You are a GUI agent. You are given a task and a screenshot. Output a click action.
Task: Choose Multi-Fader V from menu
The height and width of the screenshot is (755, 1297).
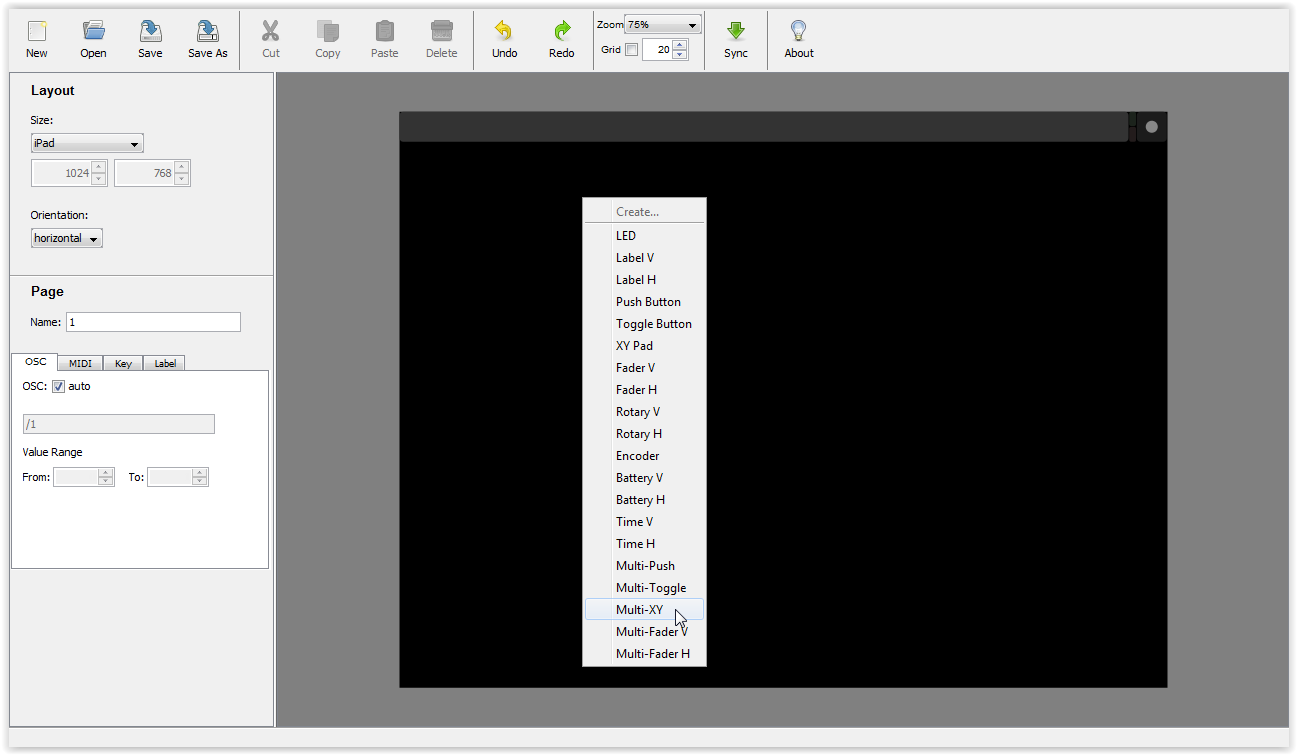click(x=644, y=632)
